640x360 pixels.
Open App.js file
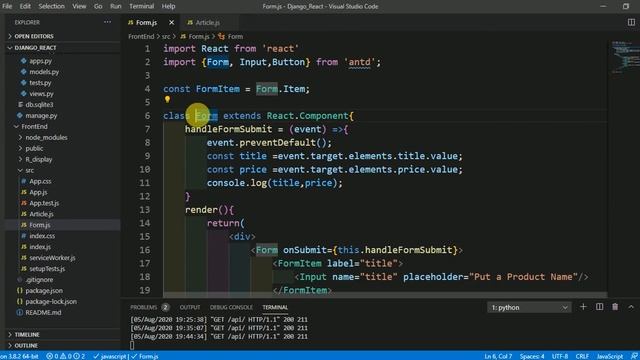(x=38, y=192)
